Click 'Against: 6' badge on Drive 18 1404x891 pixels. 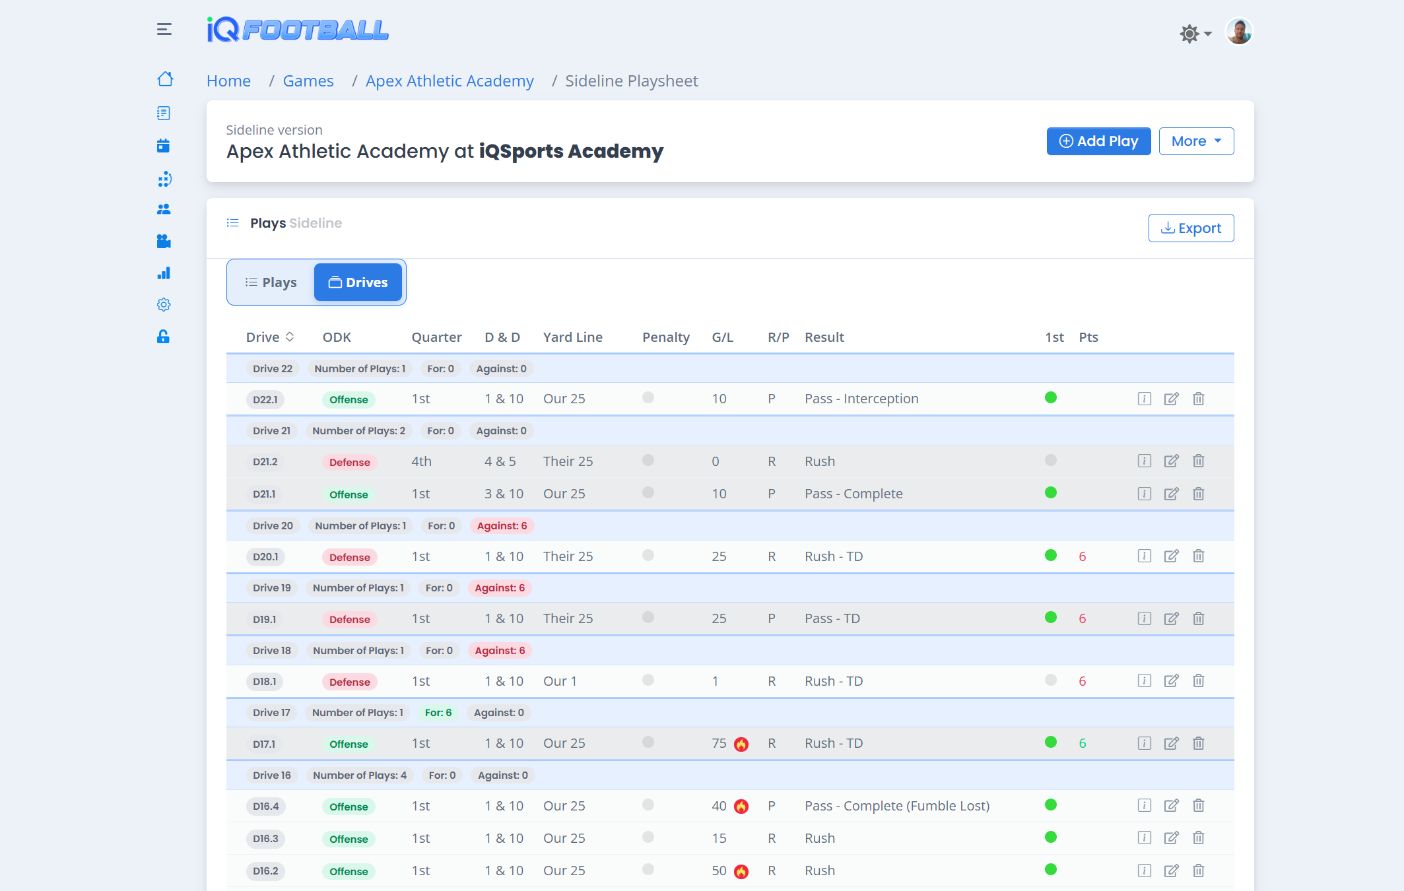(500, 650)
